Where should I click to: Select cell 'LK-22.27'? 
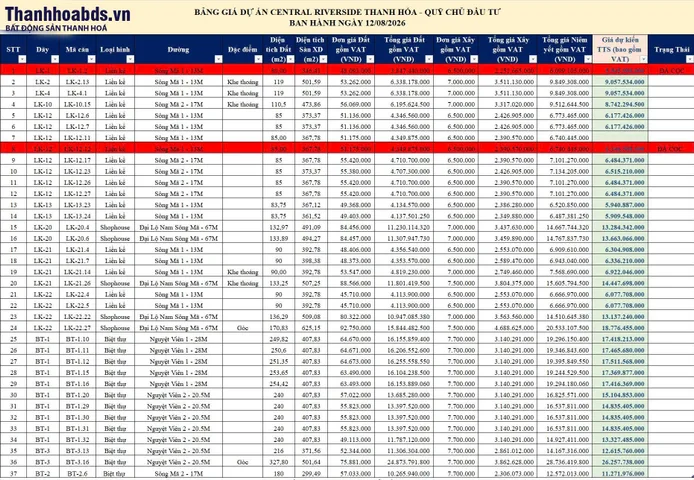(x=77, y=328)
